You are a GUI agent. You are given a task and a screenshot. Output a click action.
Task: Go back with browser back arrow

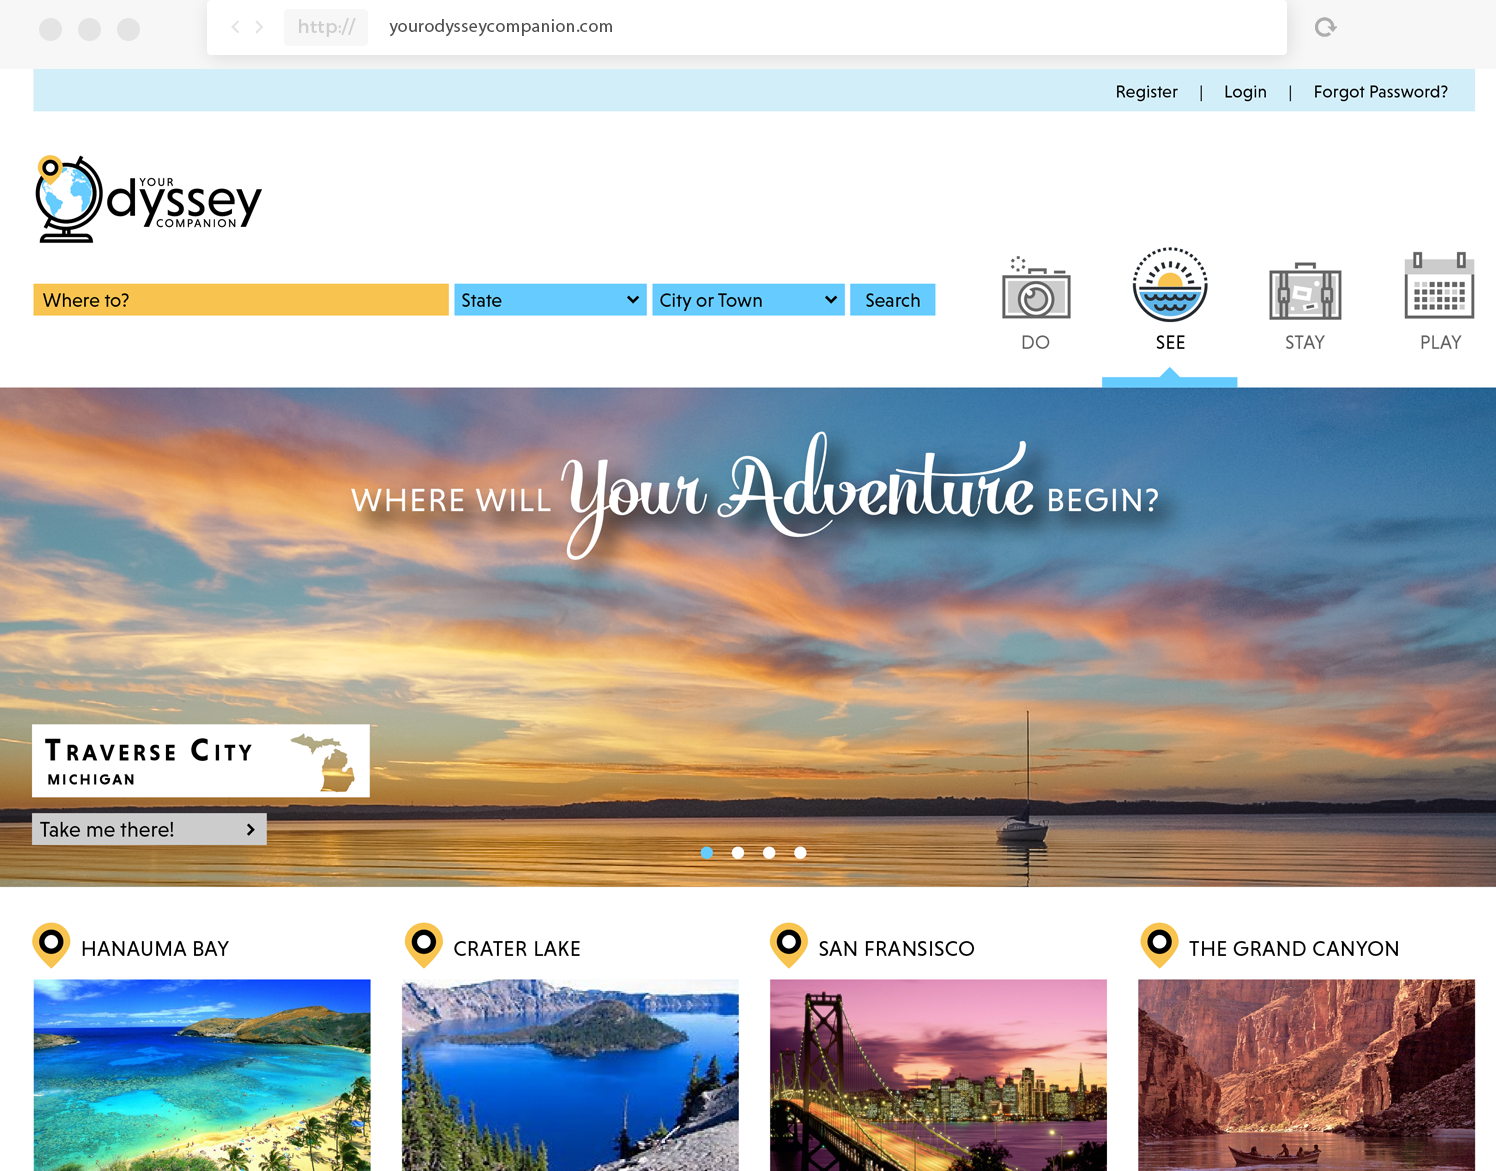click(x=235, y=27)
